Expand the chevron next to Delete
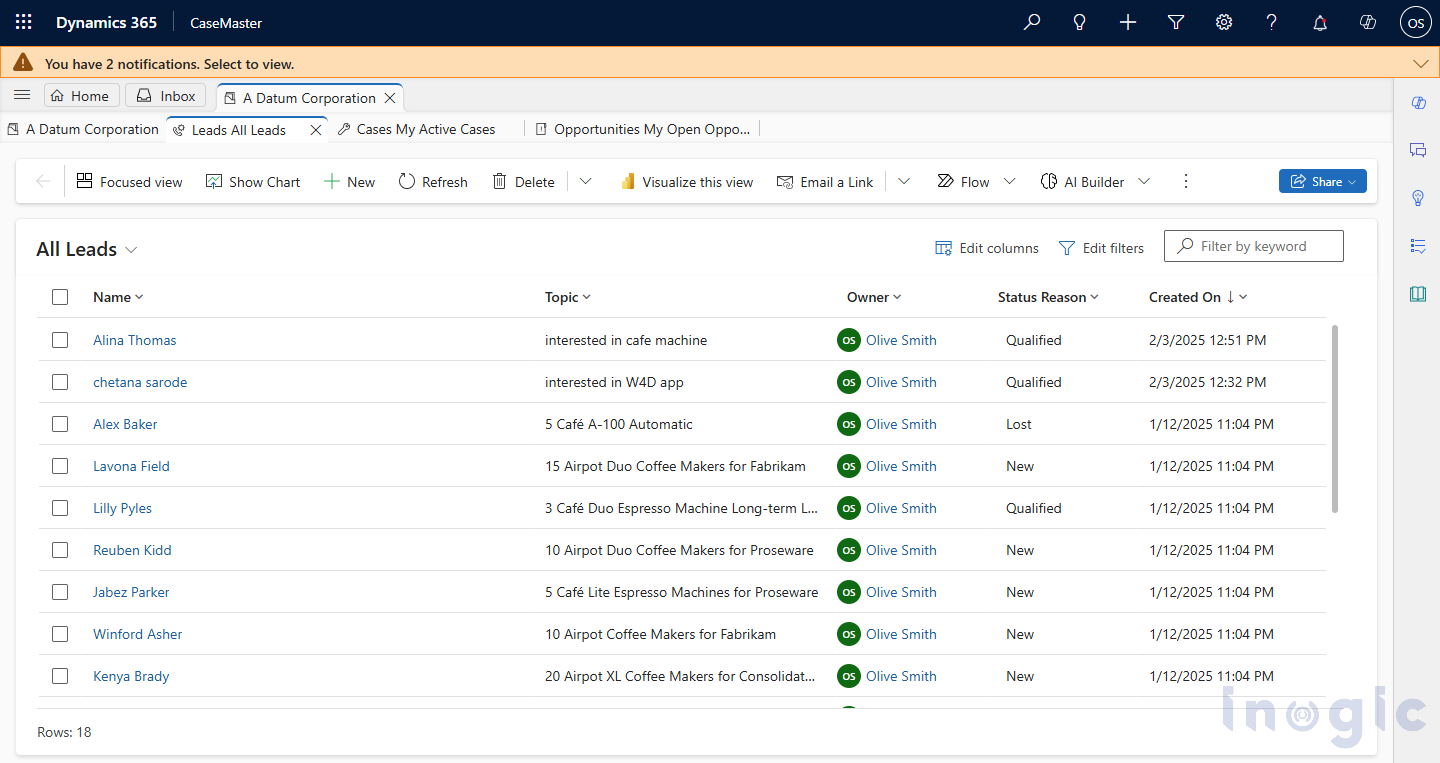 [586, 181]
